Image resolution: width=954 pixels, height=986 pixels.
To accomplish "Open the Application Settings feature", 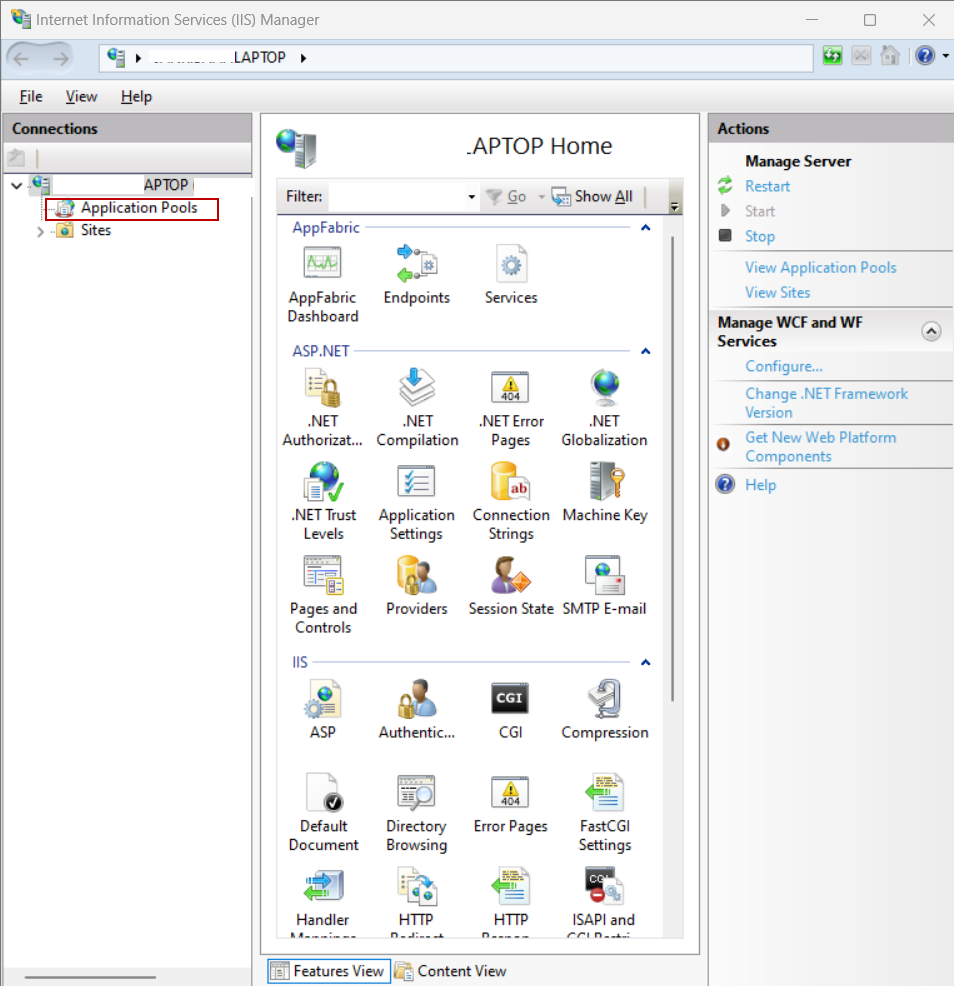I will (x=416, y=502).
